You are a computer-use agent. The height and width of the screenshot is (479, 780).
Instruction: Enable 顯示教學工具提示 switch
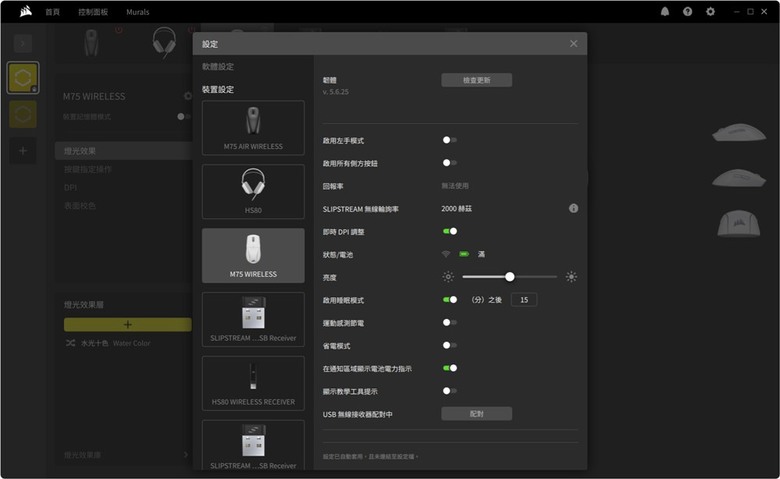click(450, 391)
